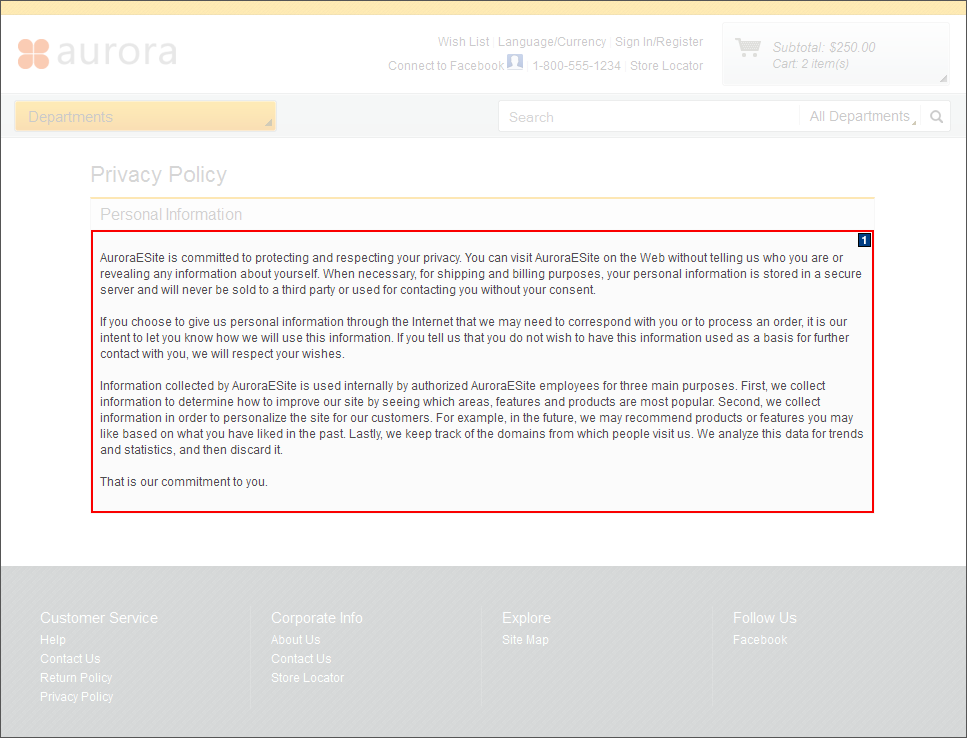Open Store Locator under Corporate Info
Image resolution: width=967 pixels, height=738 pixels.
point(307,678)
